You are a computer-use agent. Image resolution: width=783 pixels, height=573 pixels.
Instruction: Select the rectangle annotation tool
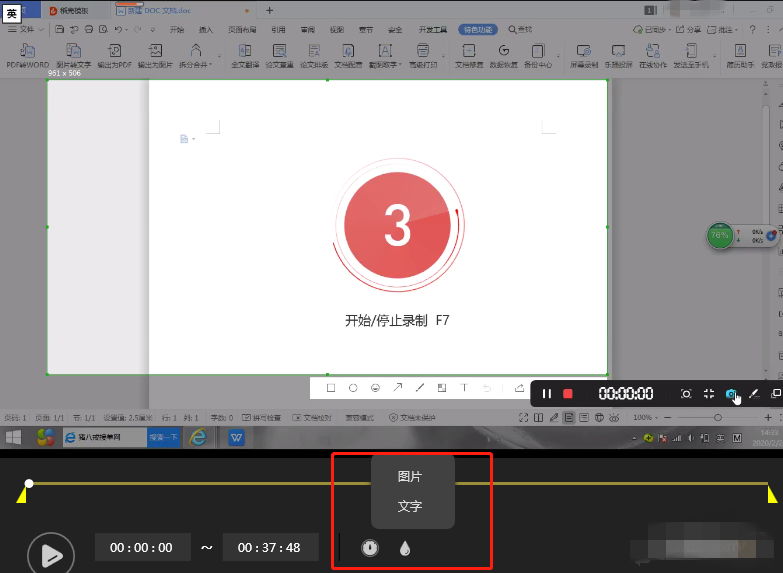(x=331, y=388)
